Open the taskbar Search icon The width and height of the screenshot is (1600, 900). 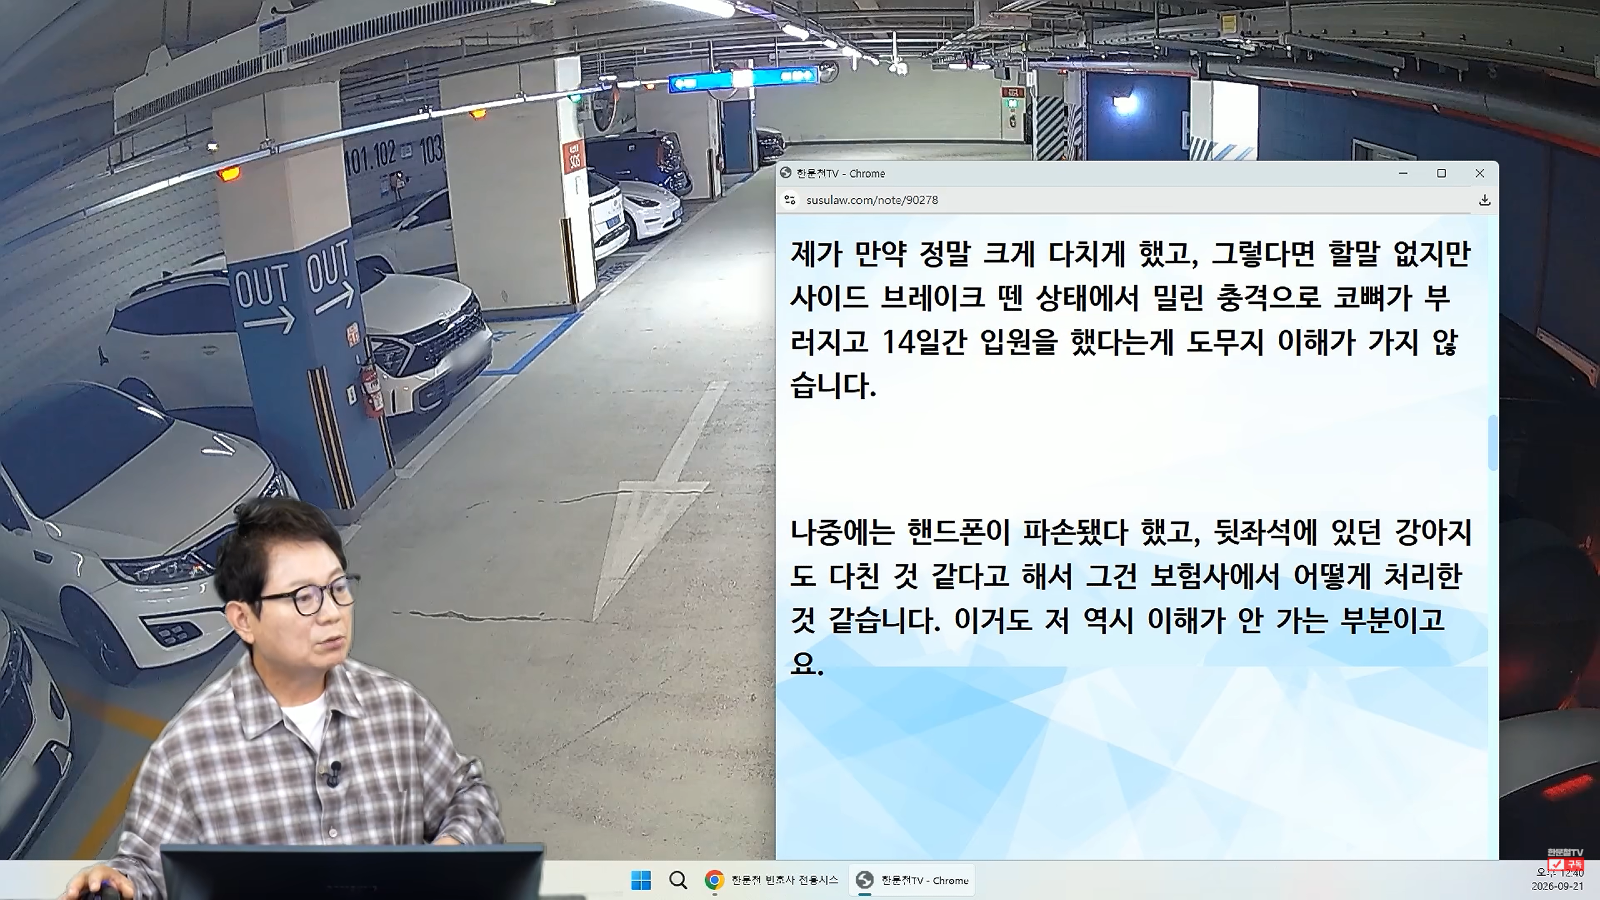point(678,880)
